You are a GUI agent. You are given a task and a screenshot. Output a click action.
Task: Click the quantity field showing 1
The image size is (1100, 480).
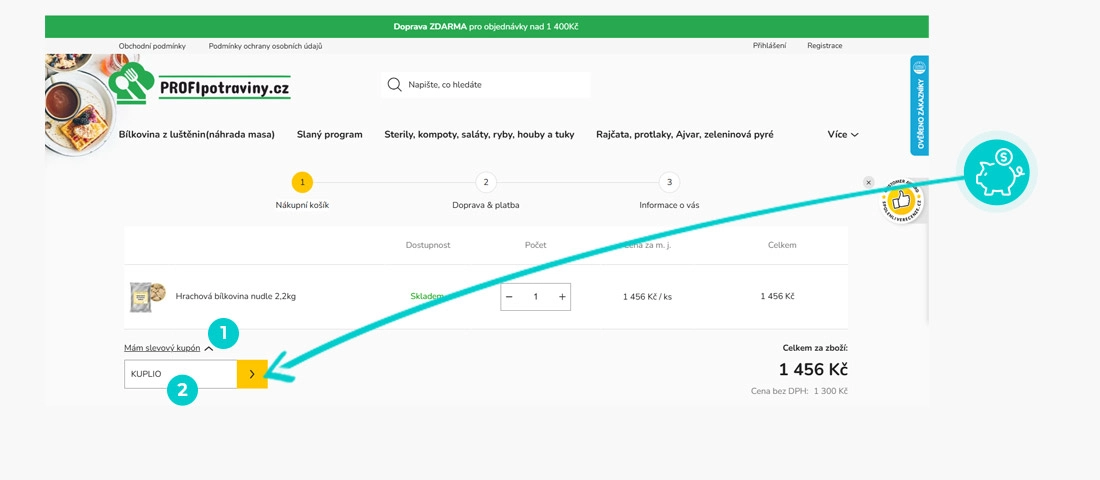[x=535, y=297]
